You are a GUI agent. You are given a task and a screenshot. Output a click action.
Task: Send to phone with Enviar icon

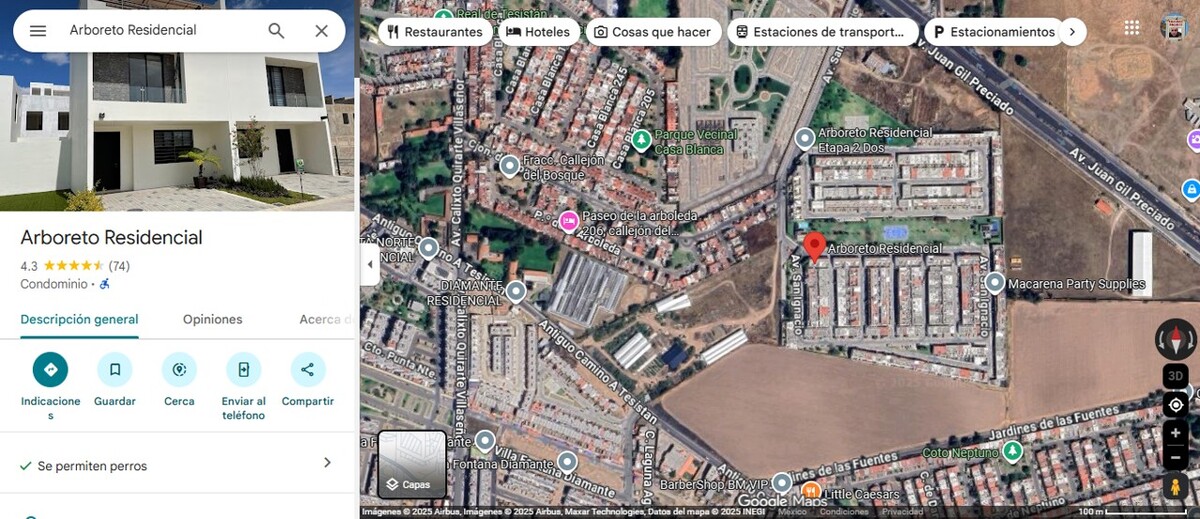(x=244, y=369)
